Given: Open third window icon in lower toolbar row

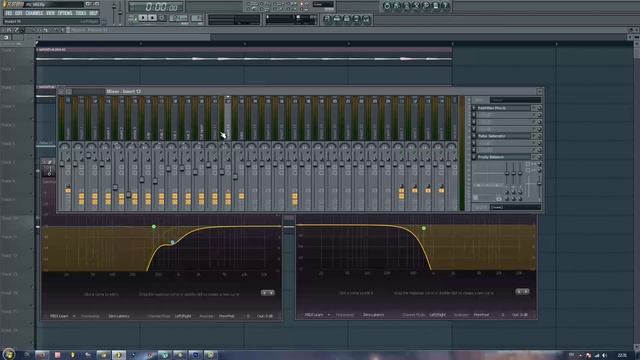Looking at the screenshot, I should click(347, 19).
